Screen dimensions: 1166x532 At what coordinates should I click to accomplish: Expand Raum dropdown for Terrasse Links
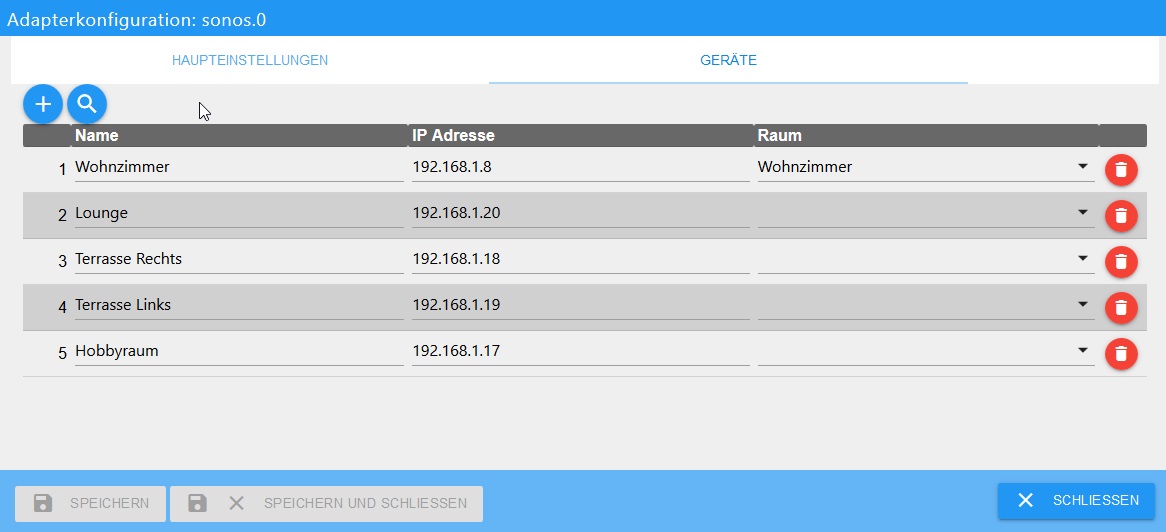tap(926, 305)
